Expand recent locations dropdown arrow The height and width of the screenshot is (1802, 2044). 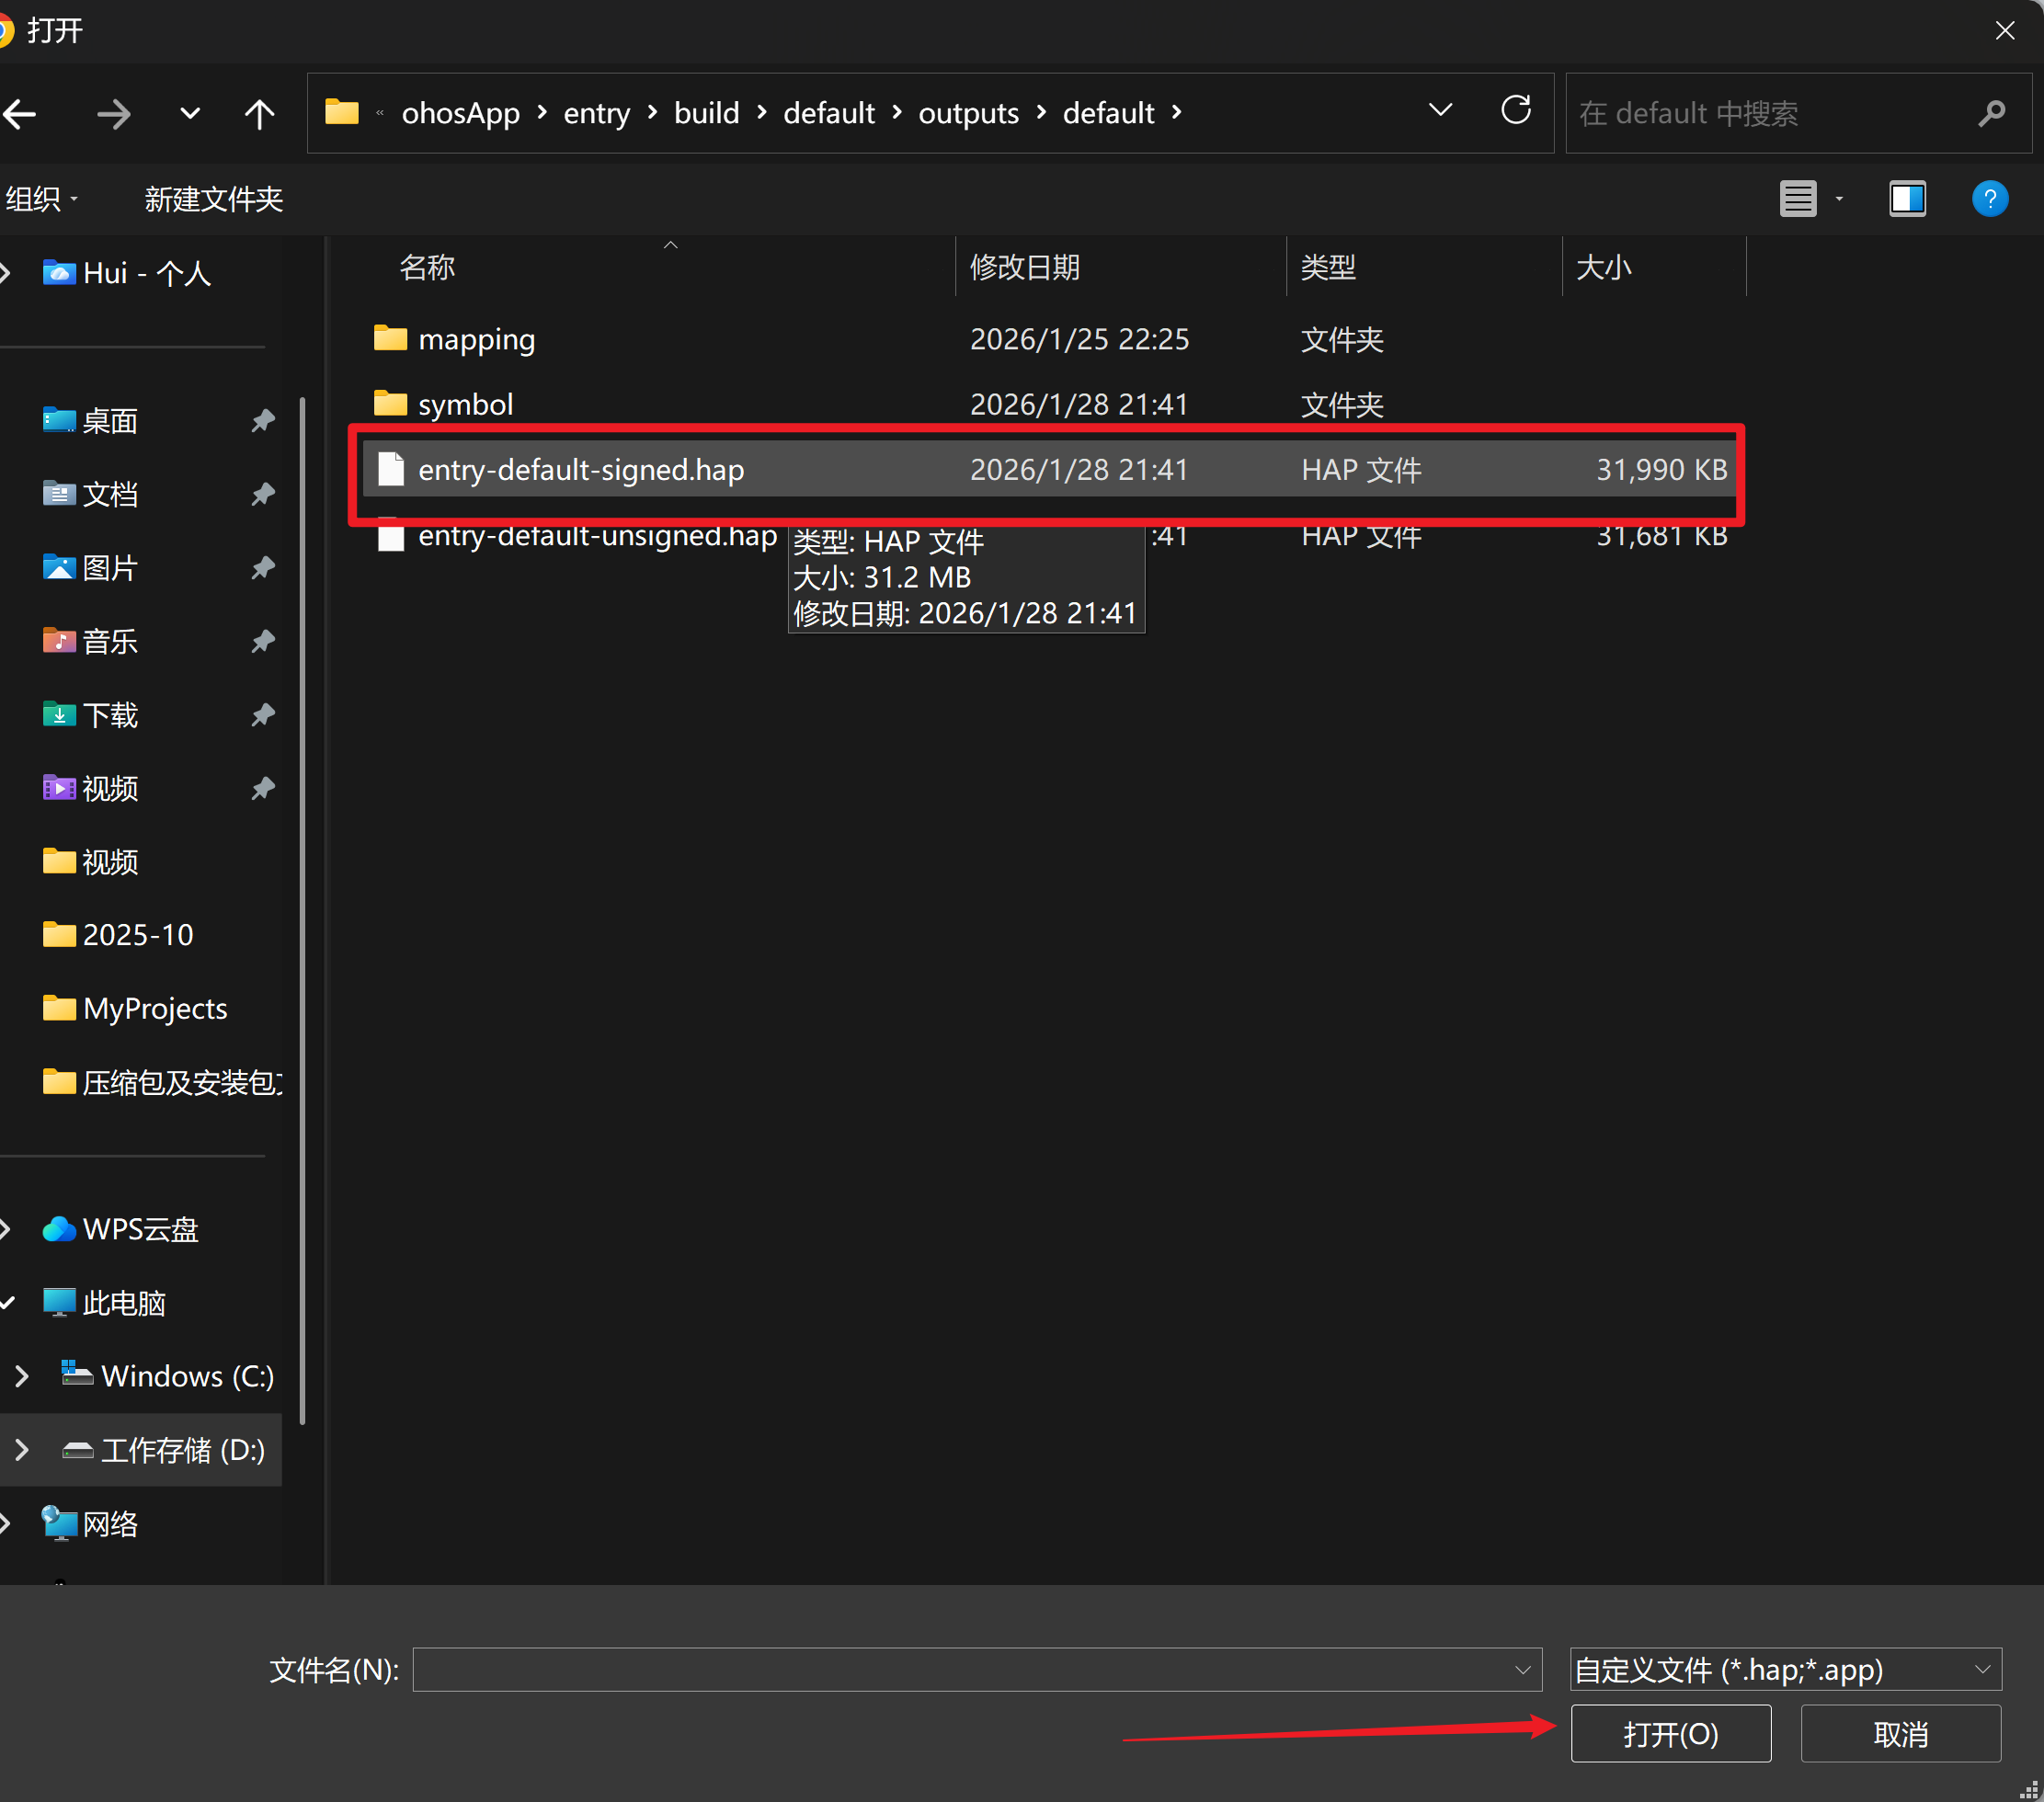189,114
